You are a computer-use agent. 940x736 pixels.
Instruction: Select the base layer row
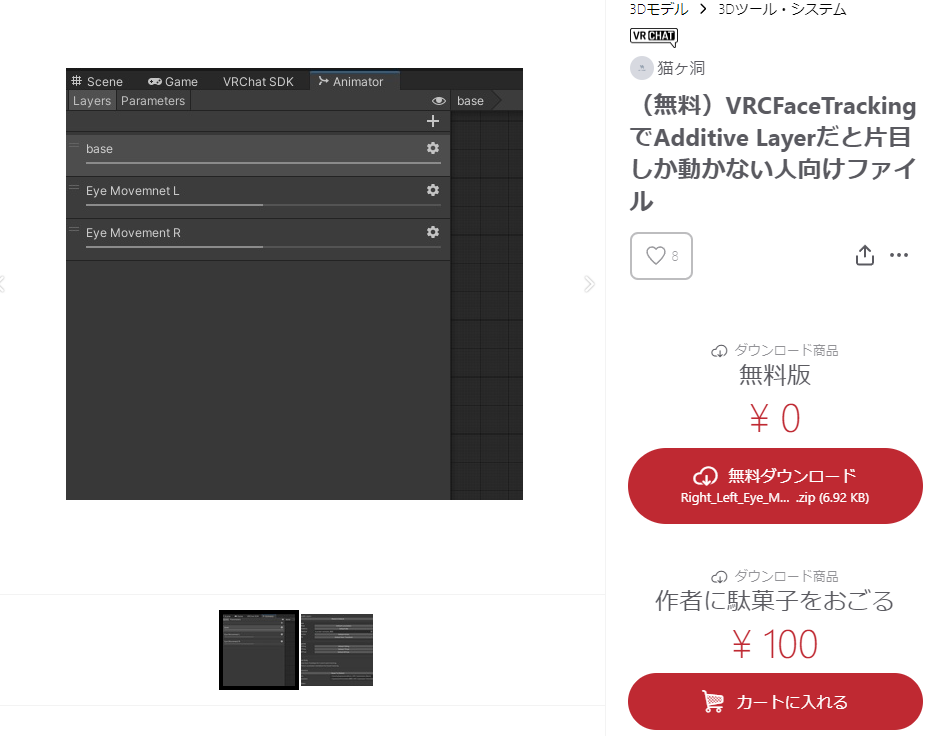pos(258,154)
